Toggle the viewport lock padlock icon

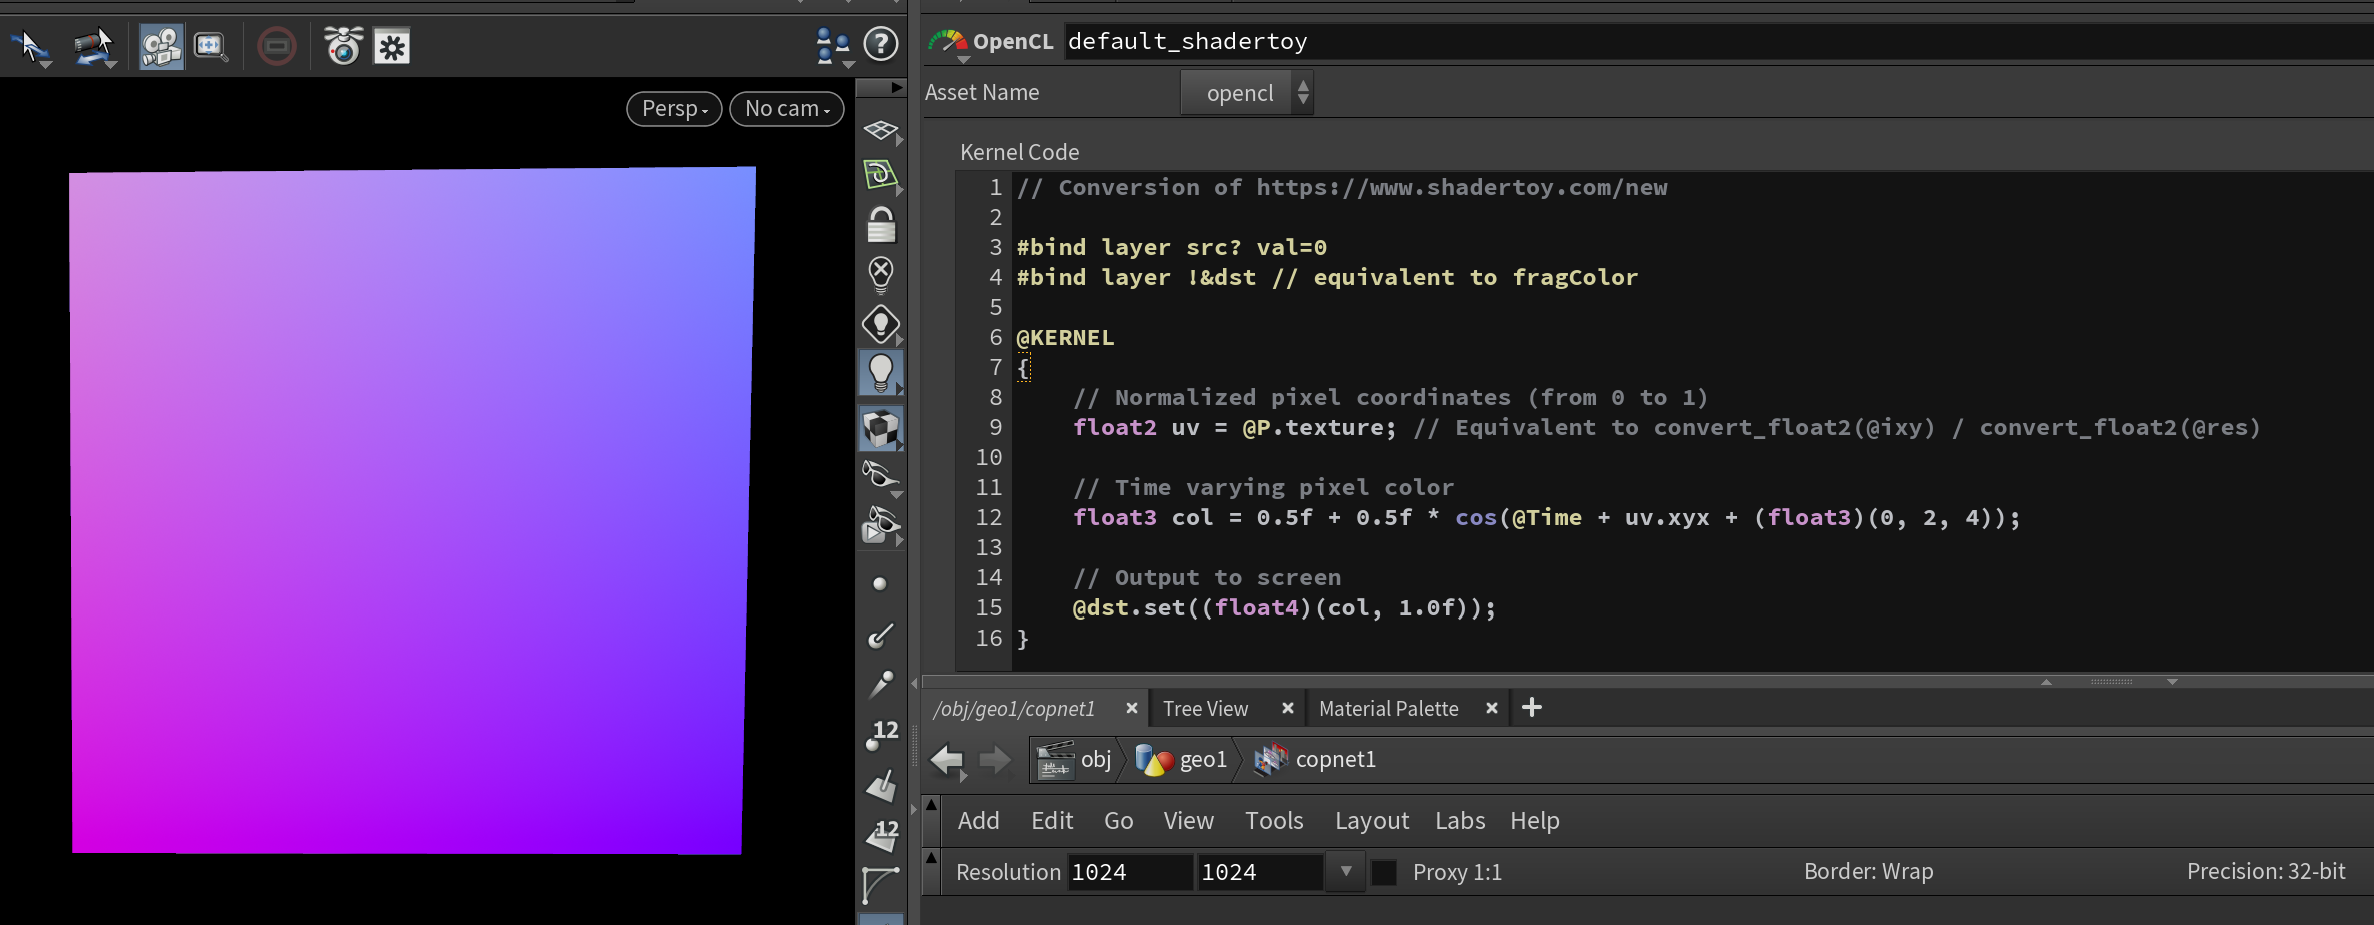pos(880,226)
